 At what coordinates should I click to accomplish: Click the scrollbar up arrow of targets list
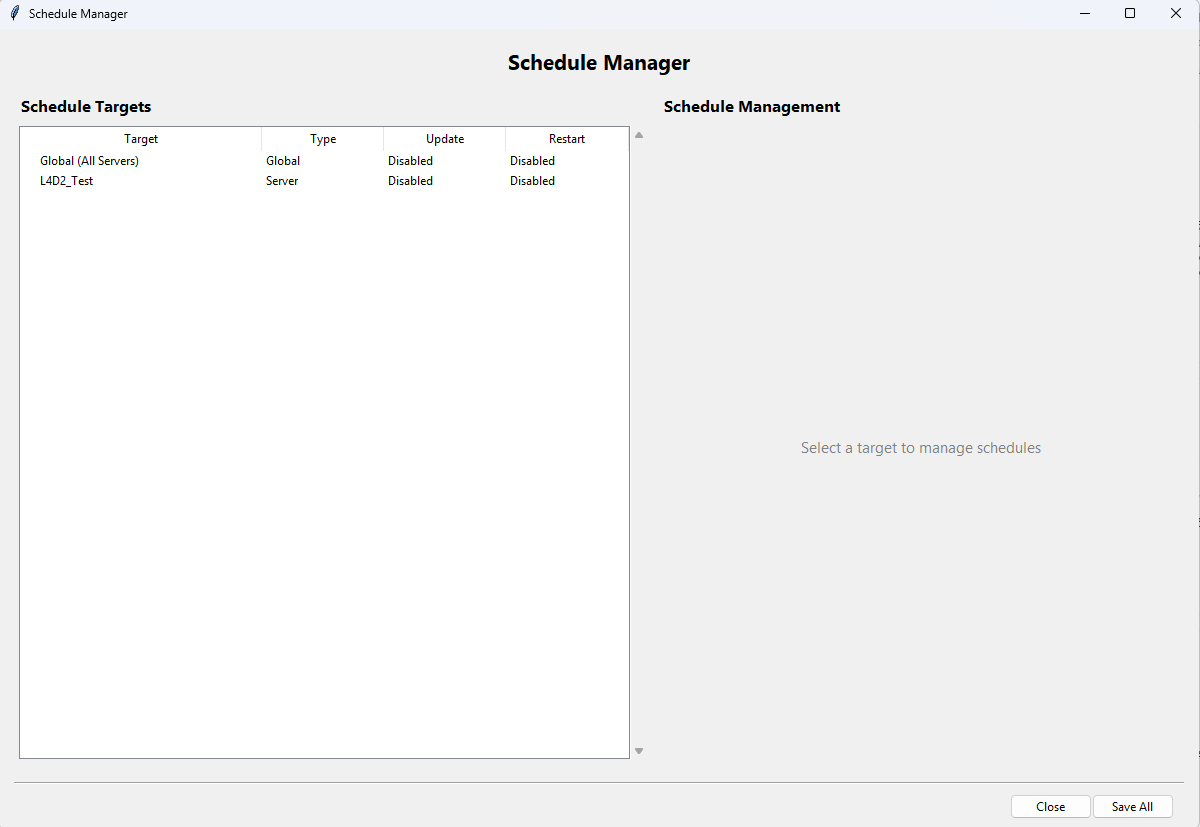point(639,134)
